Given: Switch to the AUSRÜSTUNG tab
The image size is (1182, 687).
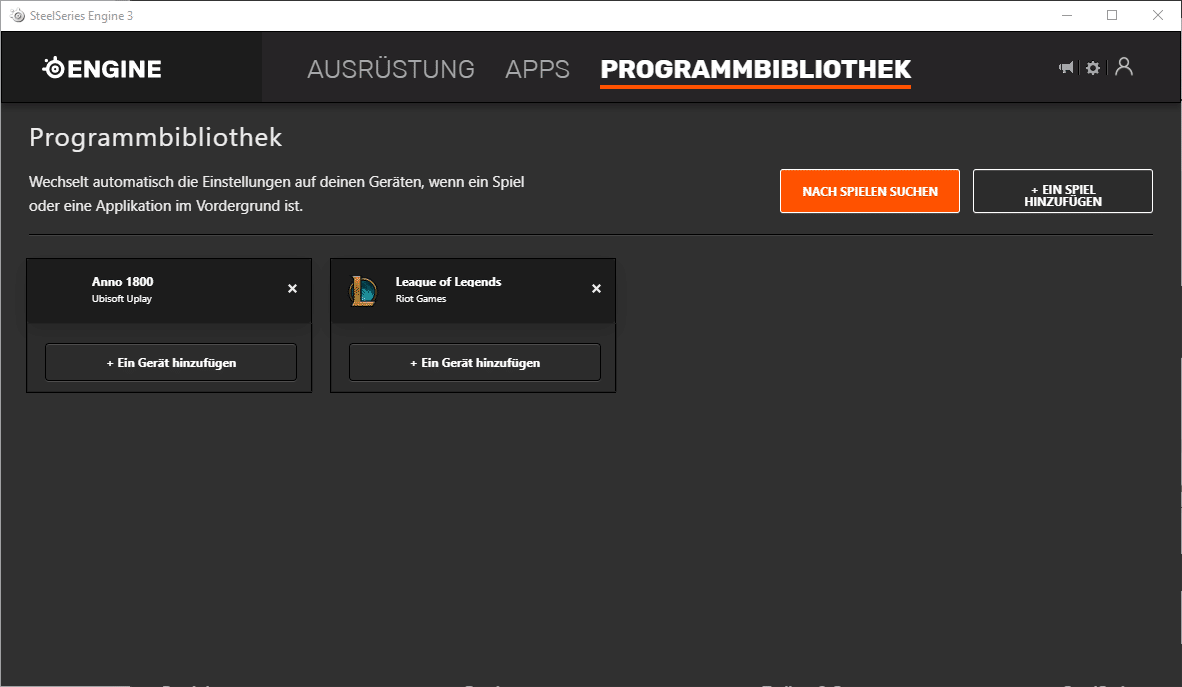Looking at the screenshot, I should tap(390, 69).
